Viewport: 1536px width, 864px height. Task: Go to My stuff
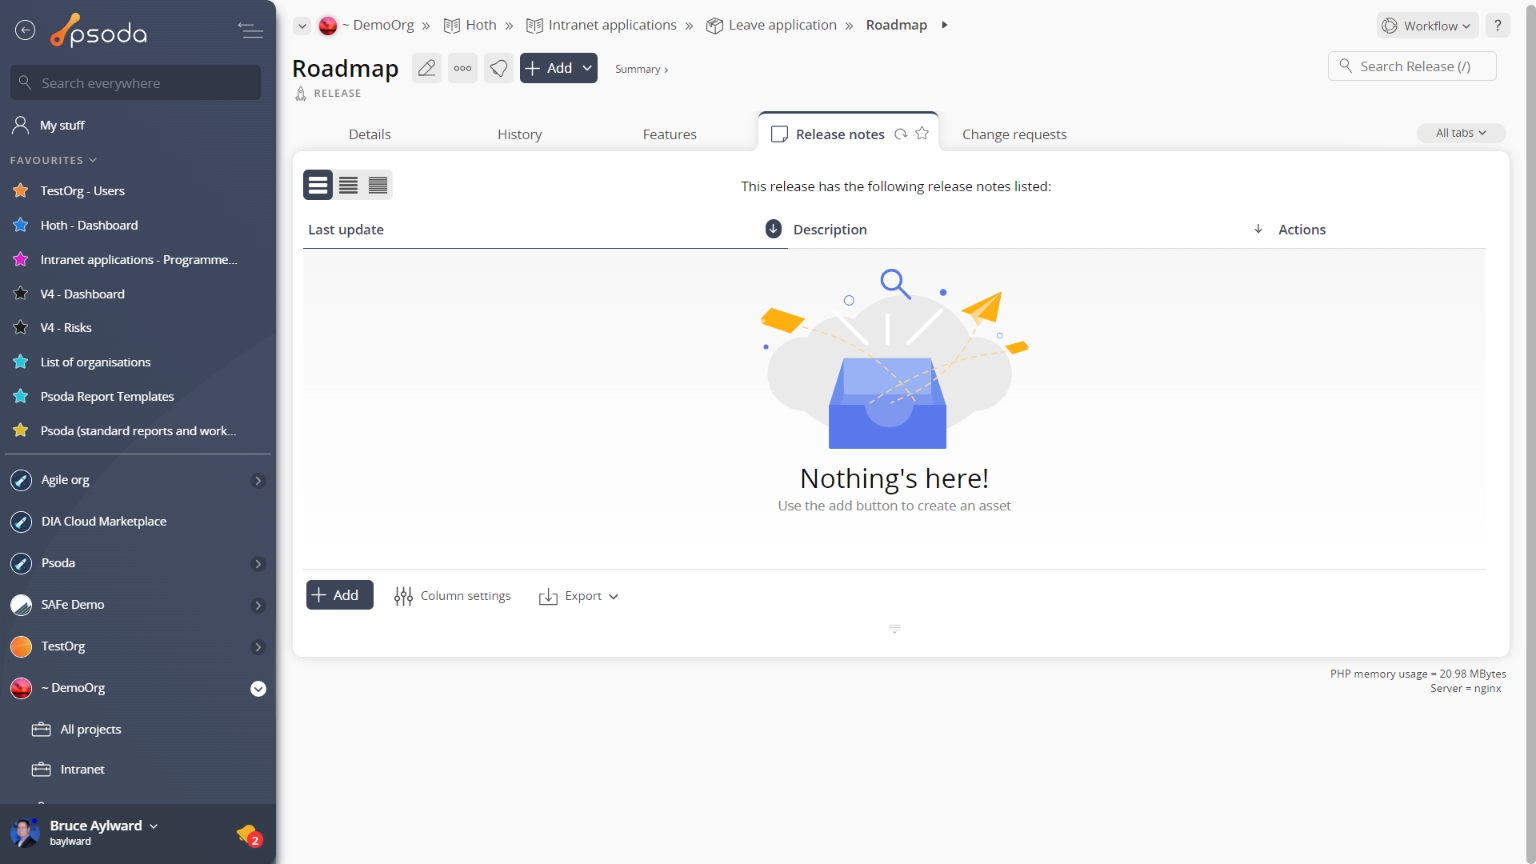pos(62,125)
